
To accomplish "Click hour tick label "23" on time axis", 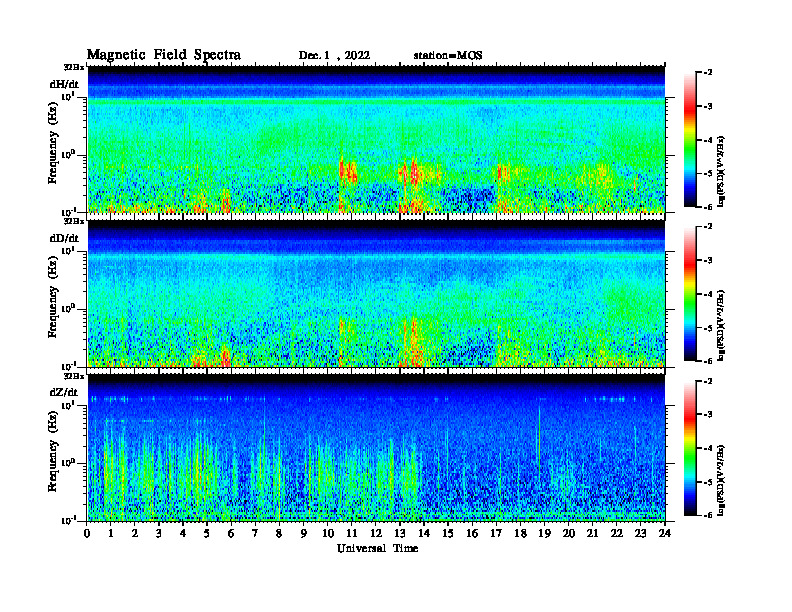I will click(x=640, y=534).
